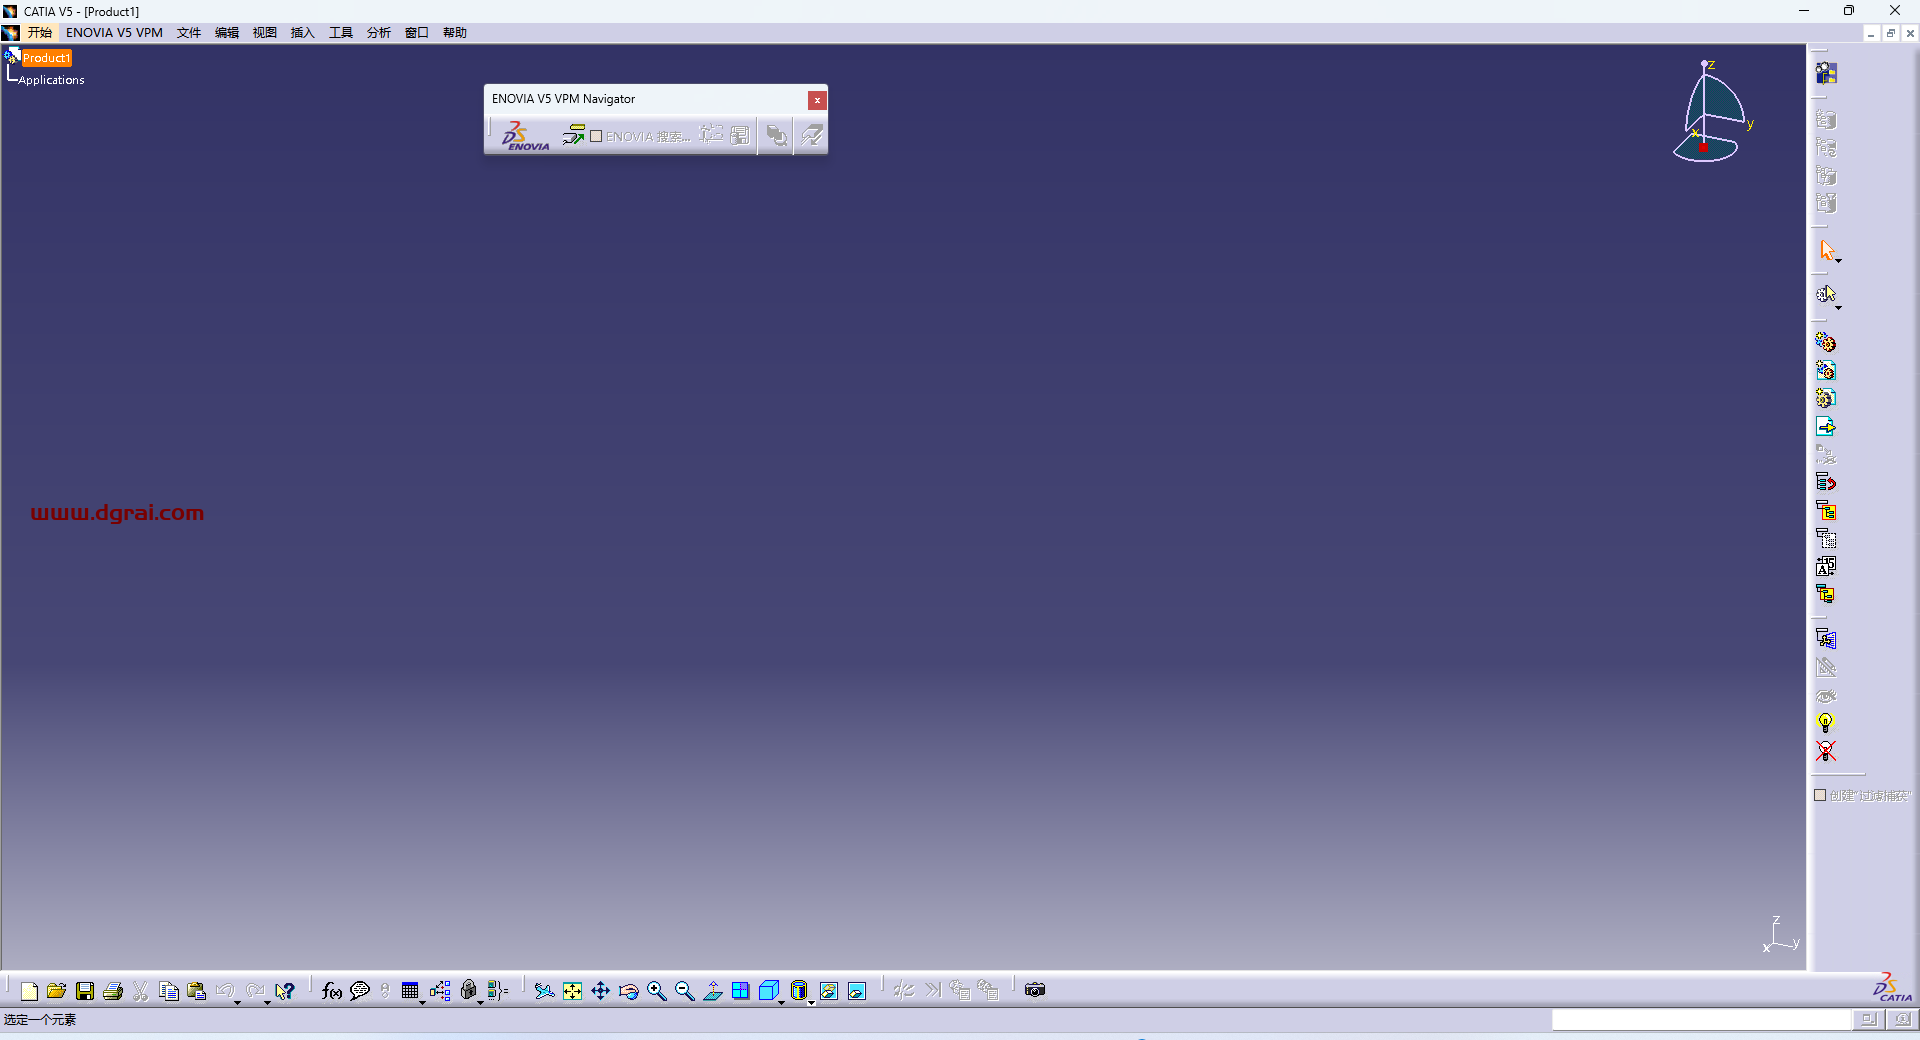
Task: Click the document with yellow arrow icon
Action: pos(1826,426)
